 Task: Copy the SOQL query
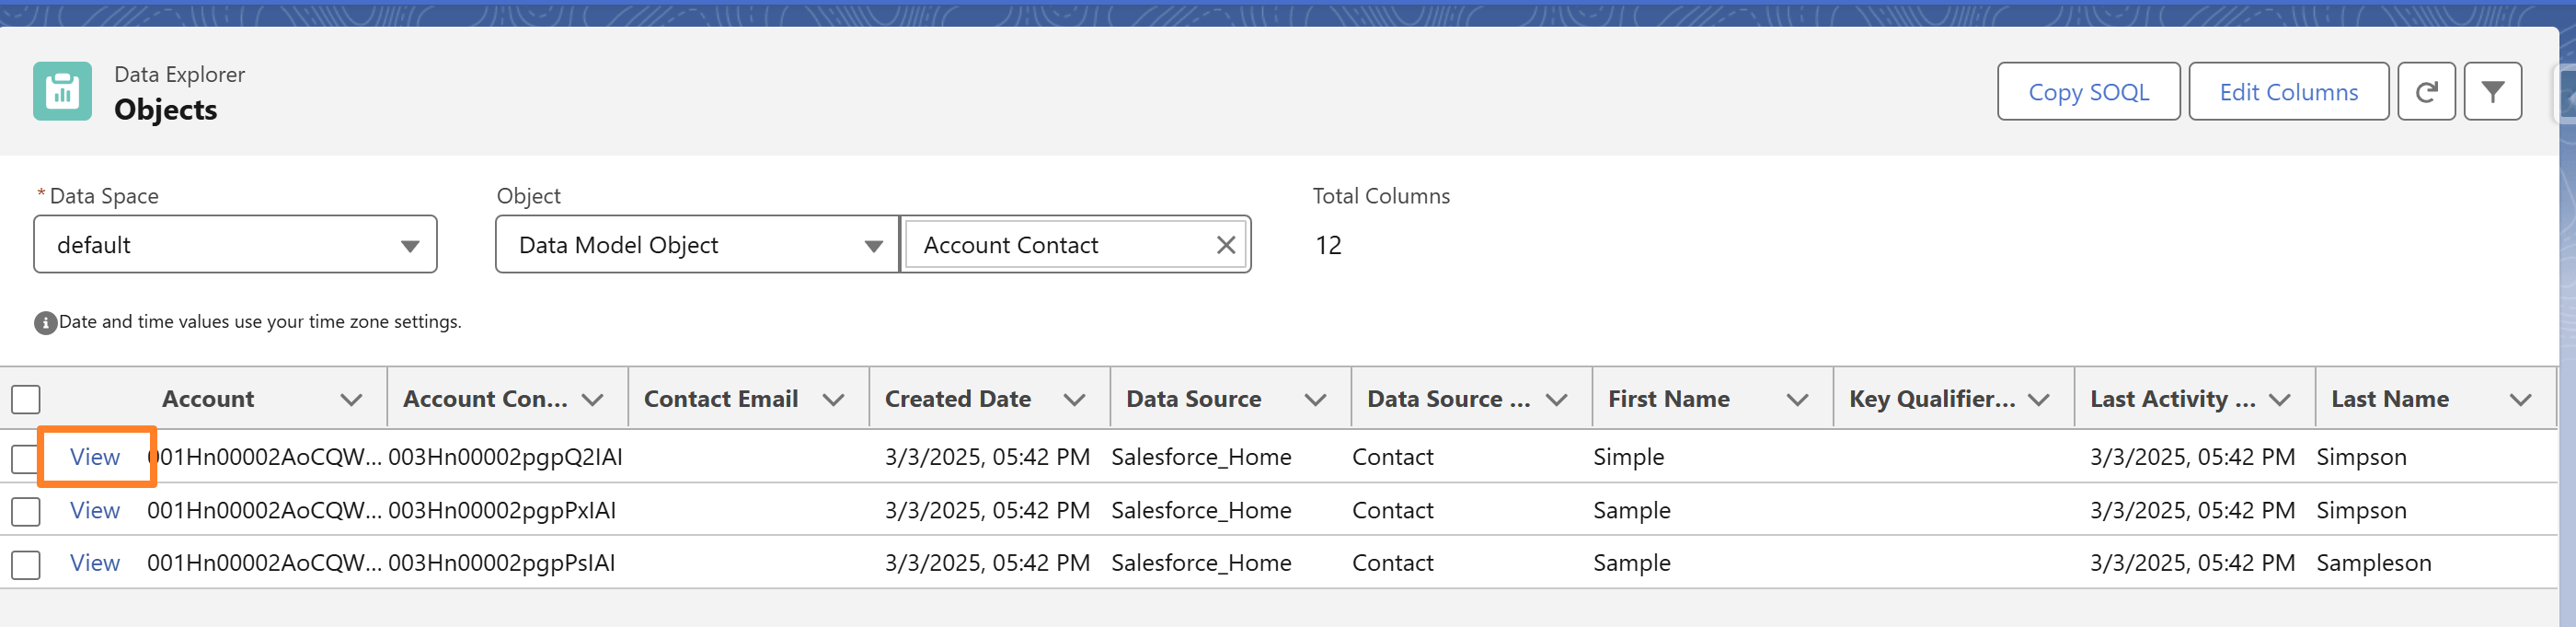pos(2088,92)
